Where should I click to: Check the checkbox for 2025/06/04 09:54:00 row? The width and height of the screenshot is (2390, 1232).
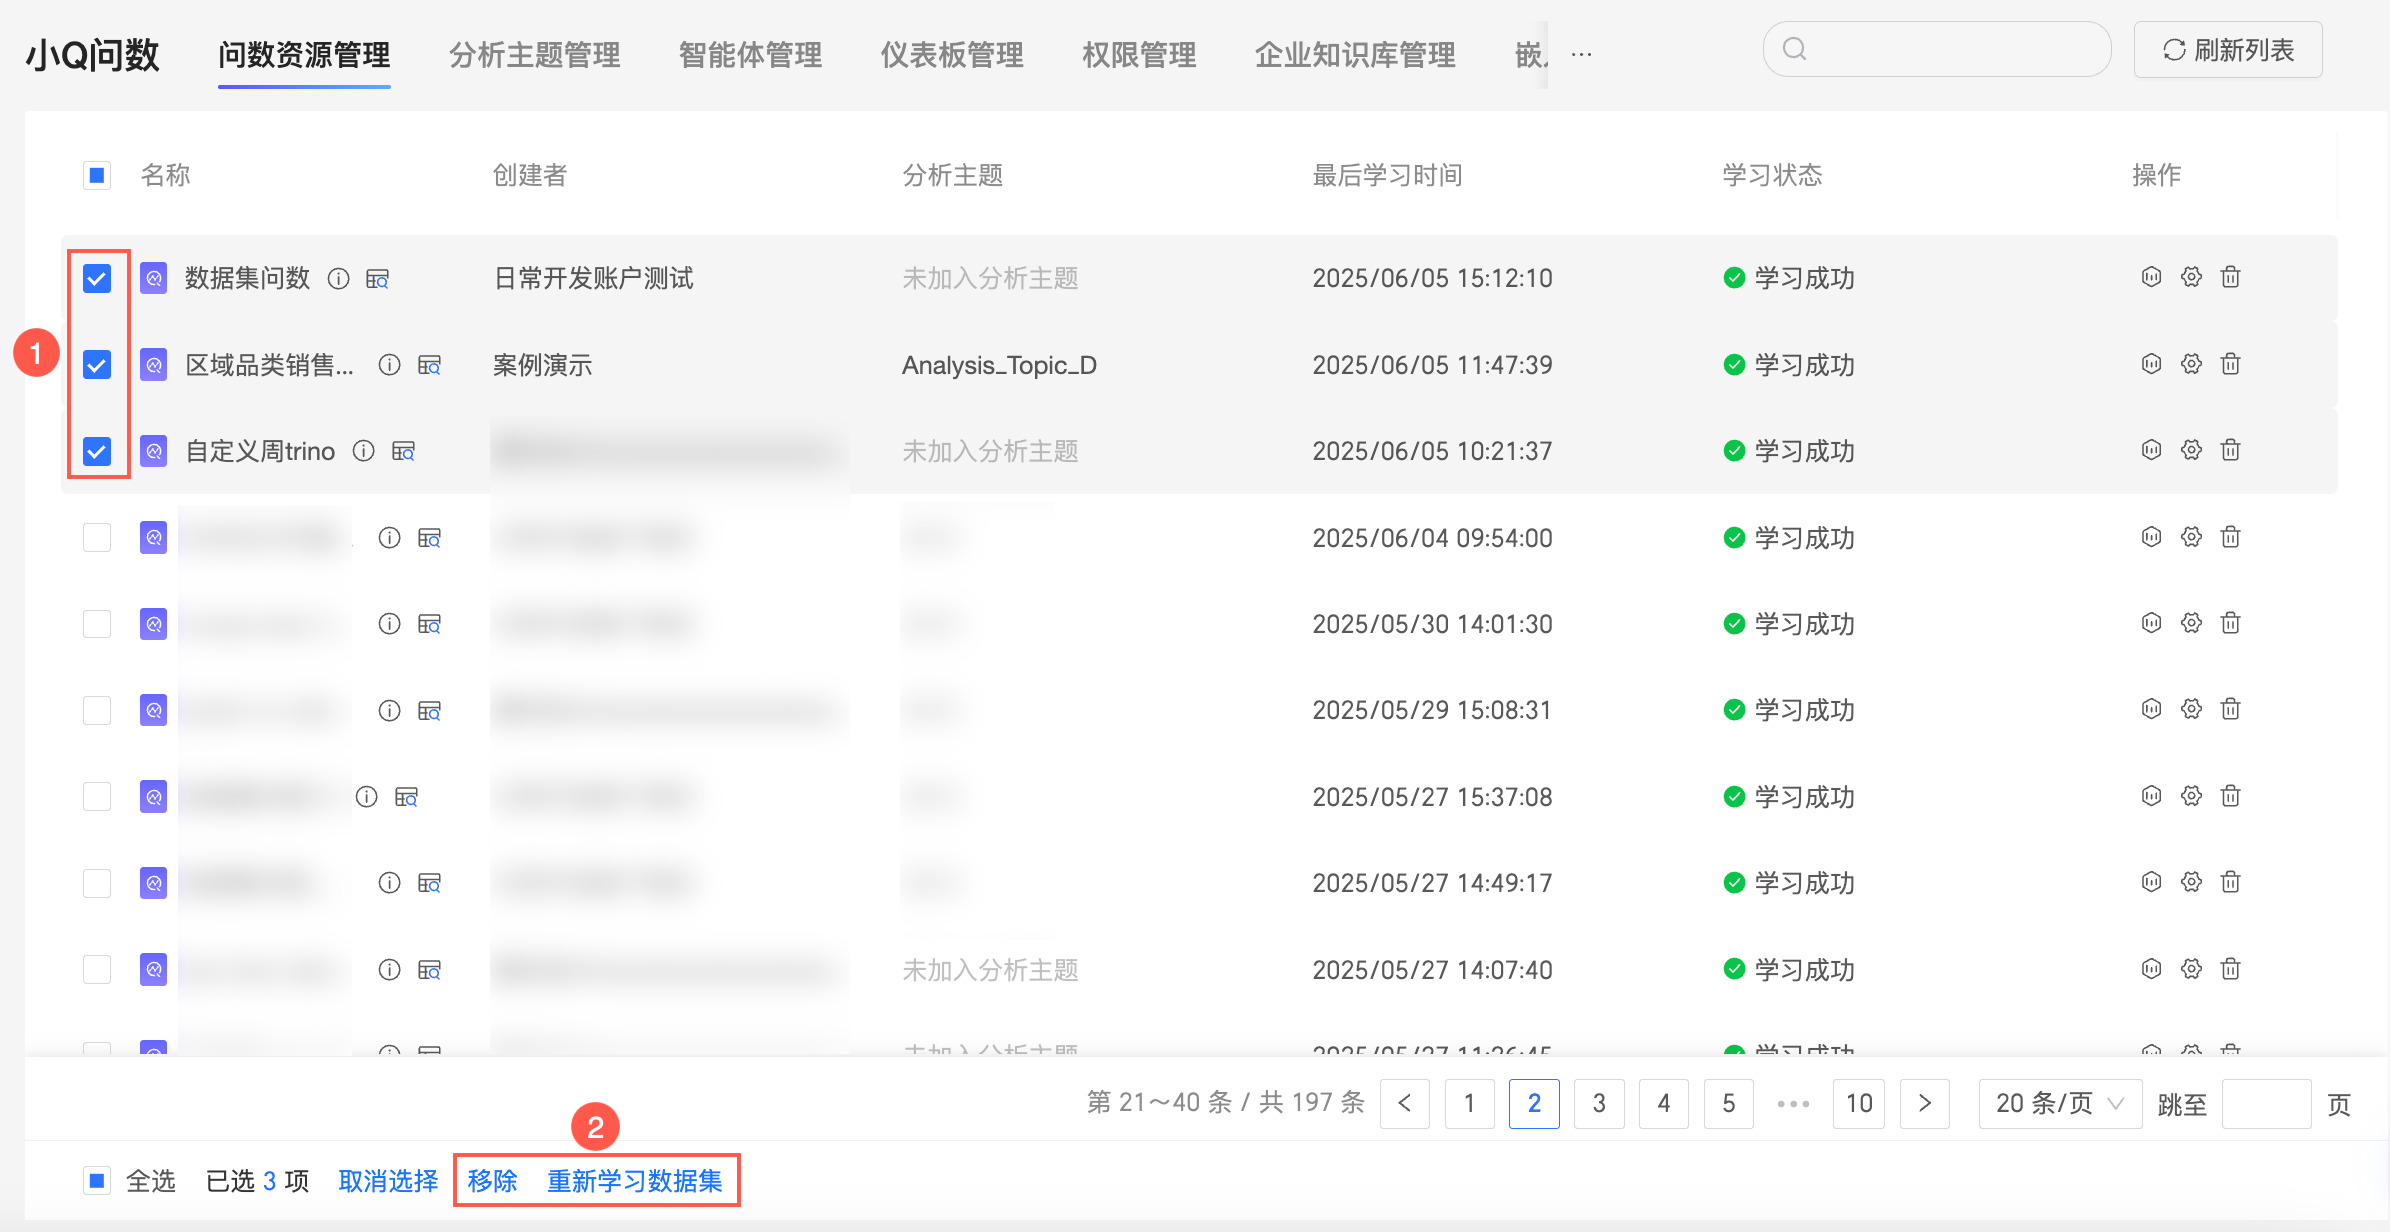(97, 537)
